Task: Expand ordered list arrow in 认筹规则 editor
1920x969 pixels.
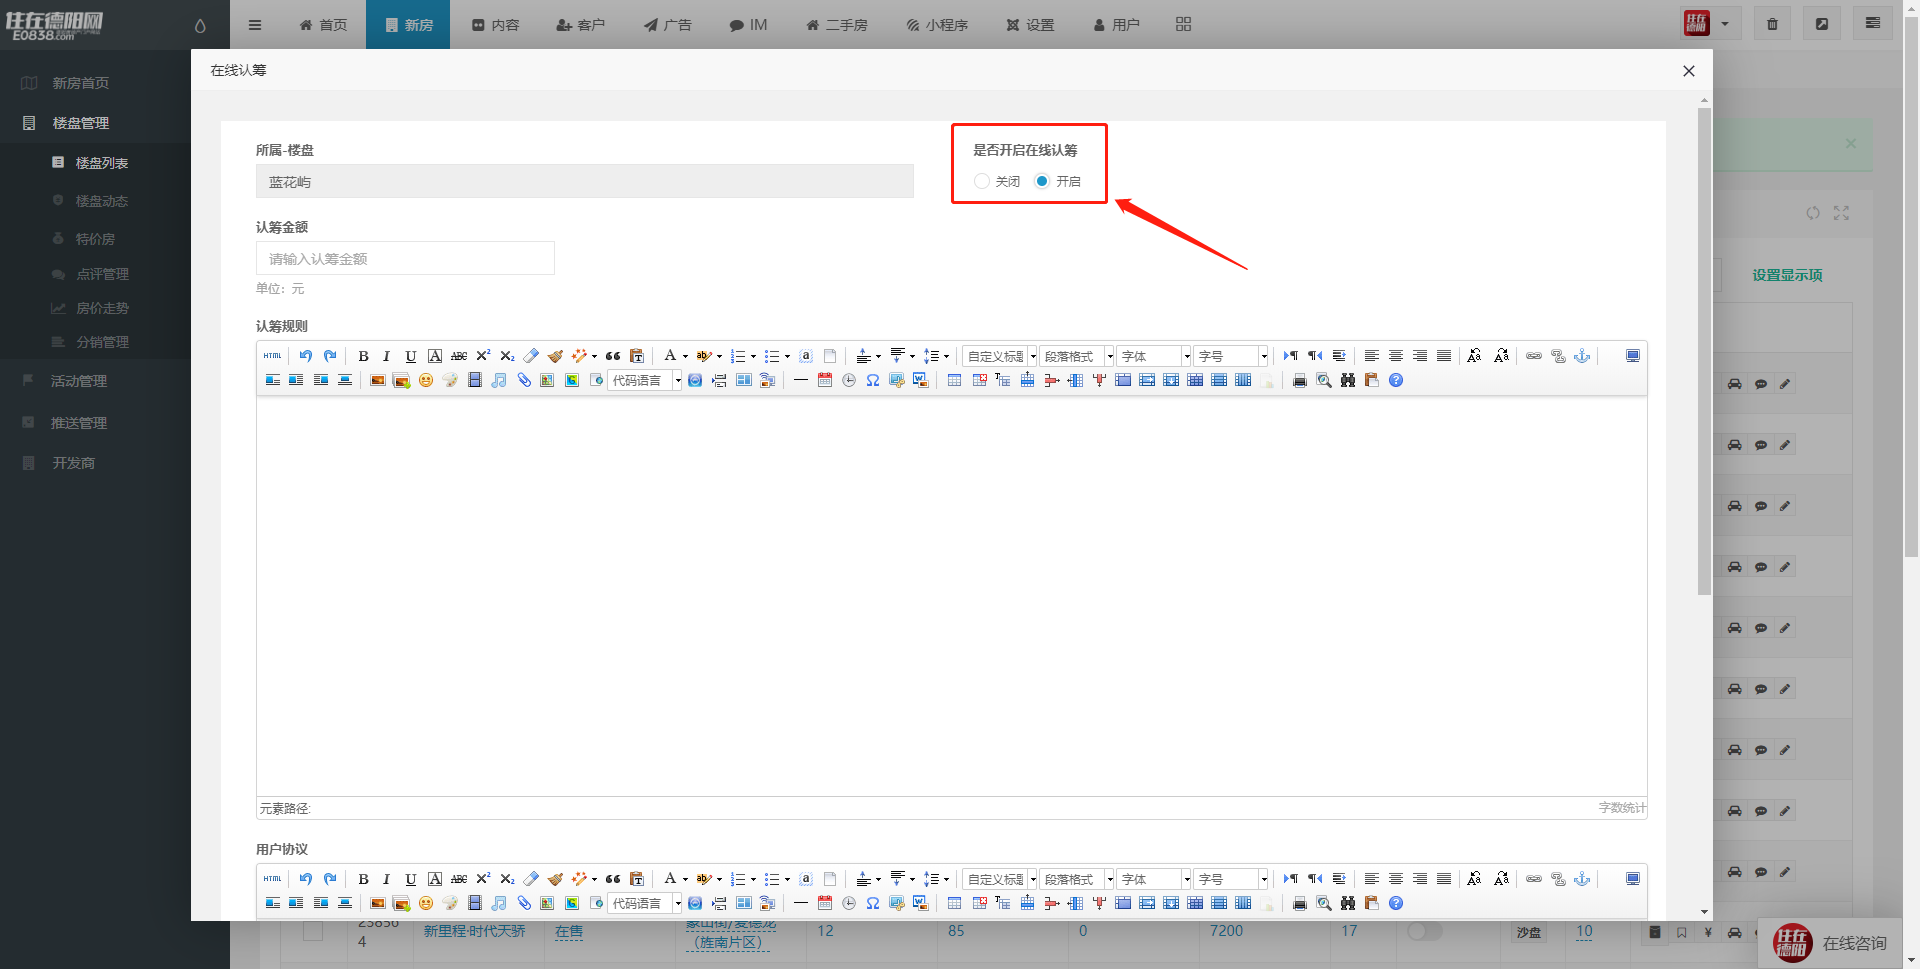Action: point(753,356)
